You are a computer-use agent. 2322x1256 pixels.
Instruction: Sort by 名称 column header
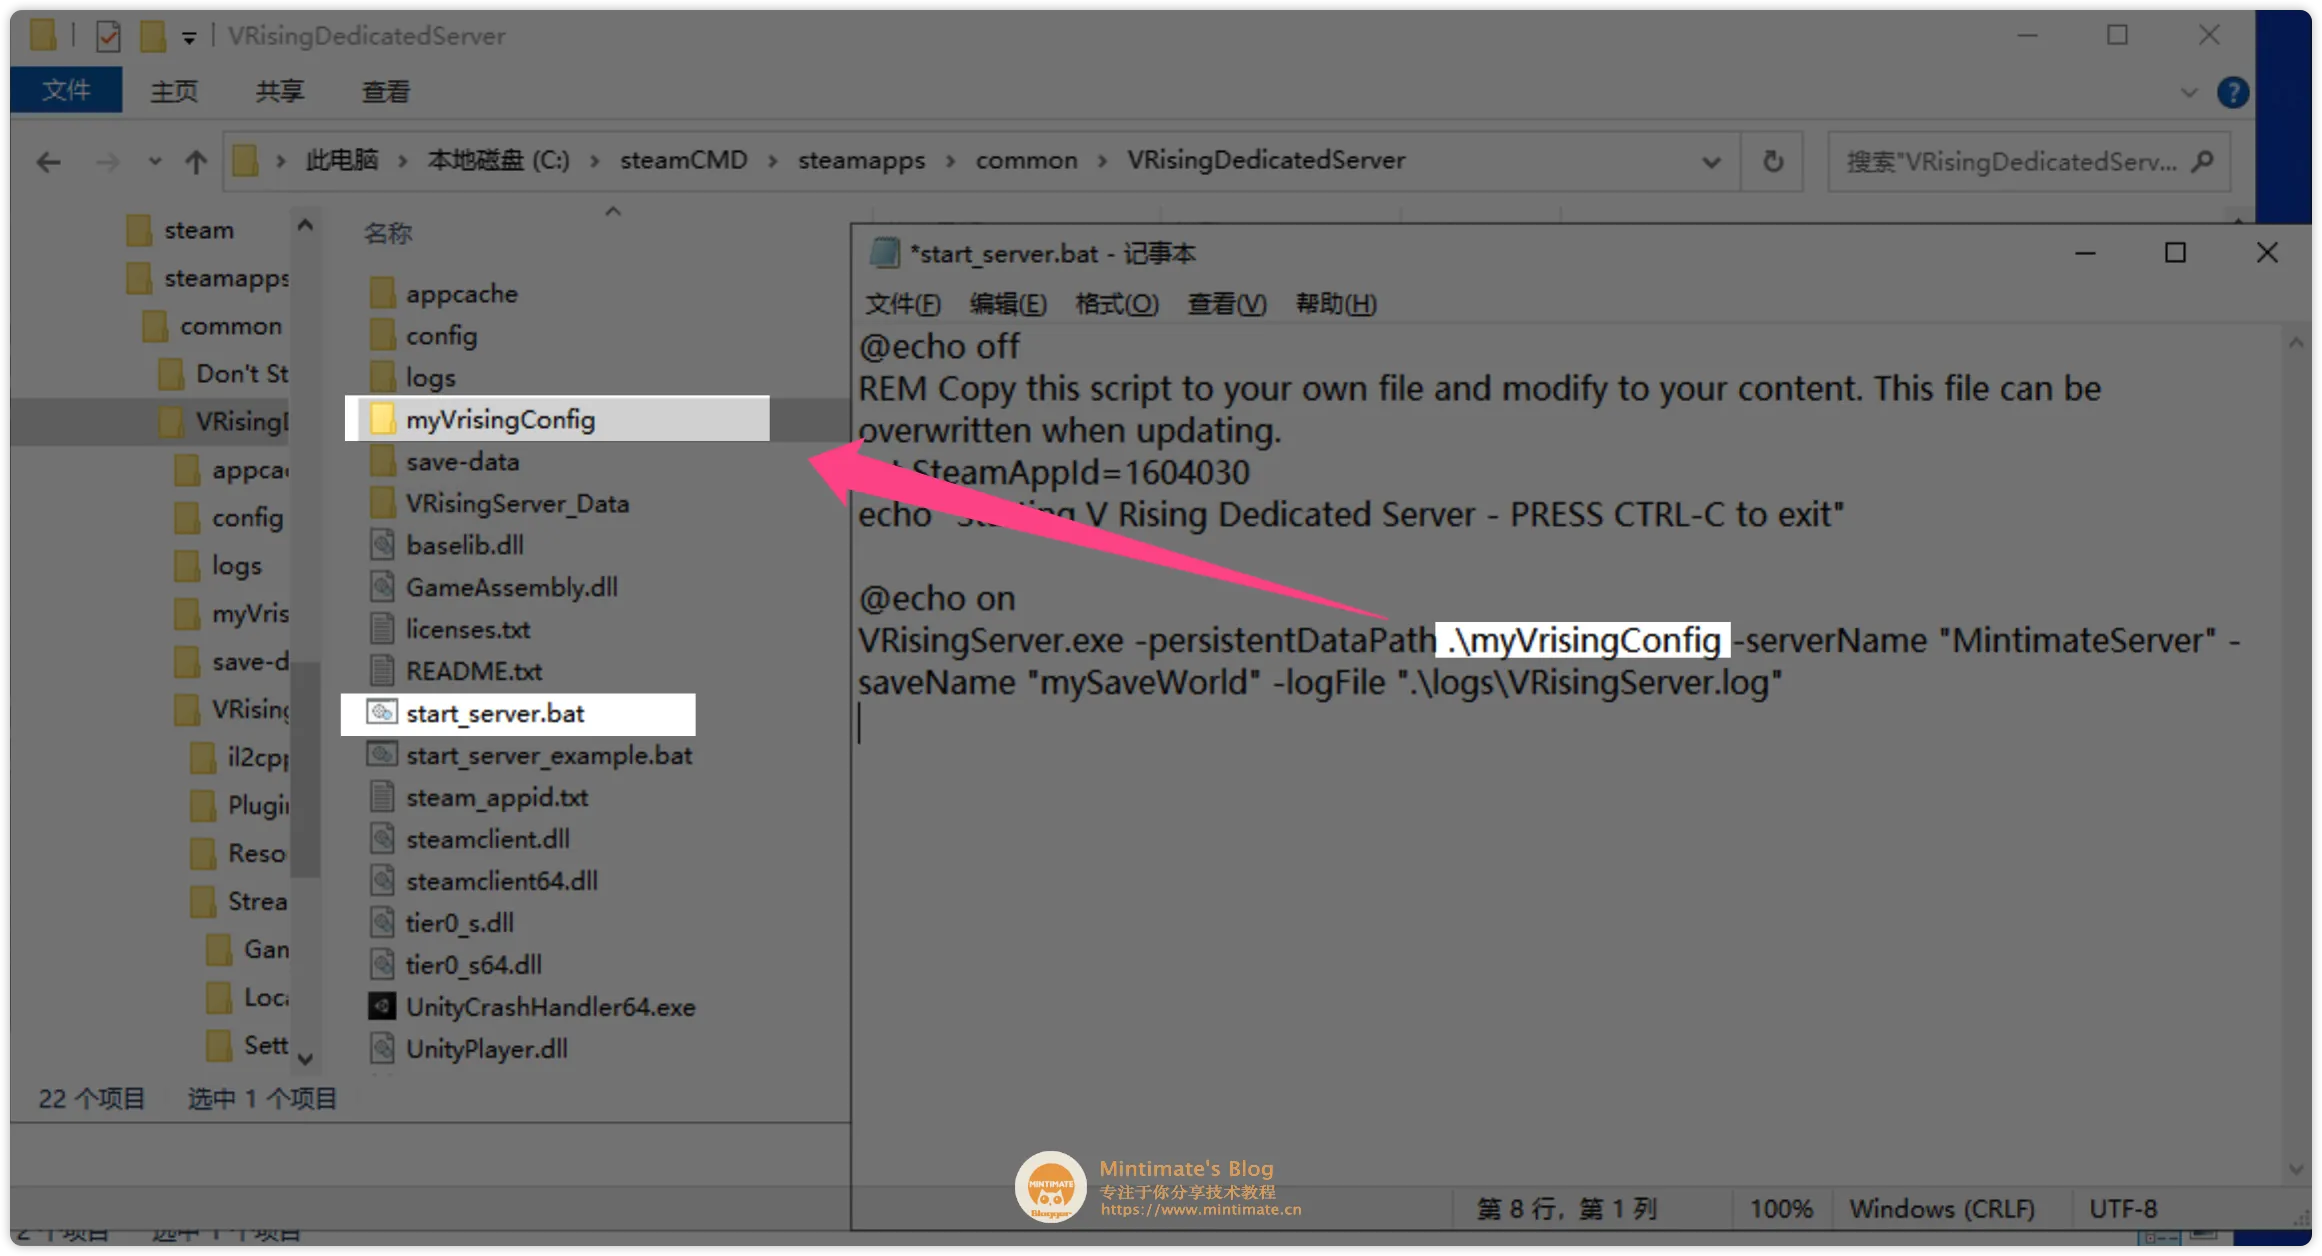pyautogui.click(x=388, y=233)
